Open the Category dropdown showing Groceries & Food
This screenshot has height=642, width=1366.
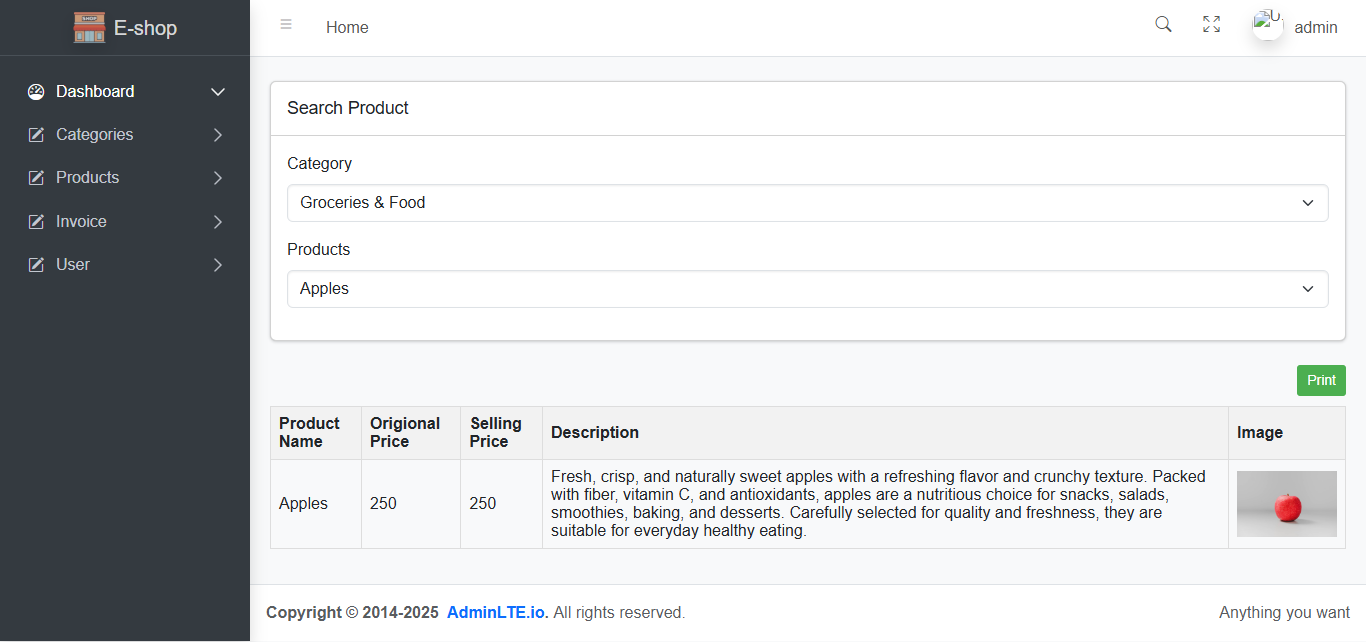808,203
